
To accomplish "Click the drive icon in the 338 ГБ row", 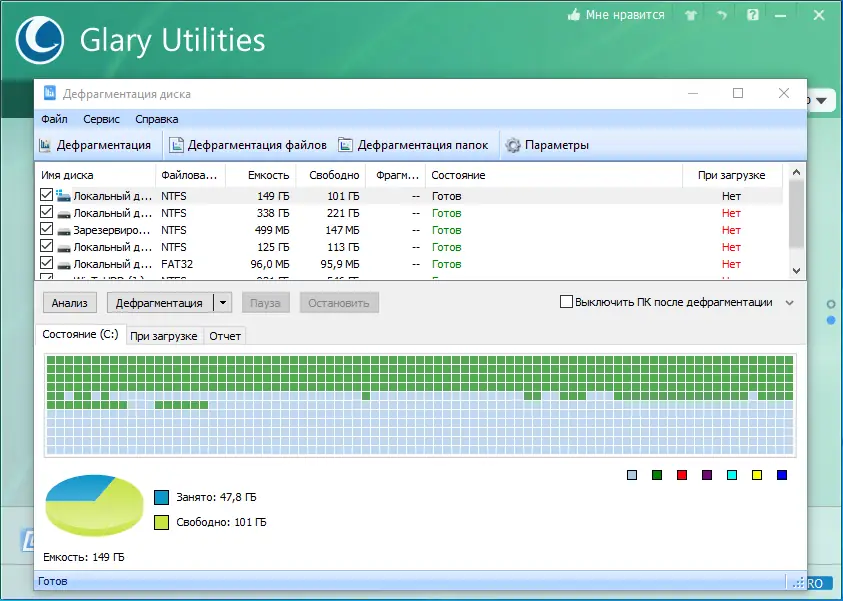I will click(x=64, y=214).
